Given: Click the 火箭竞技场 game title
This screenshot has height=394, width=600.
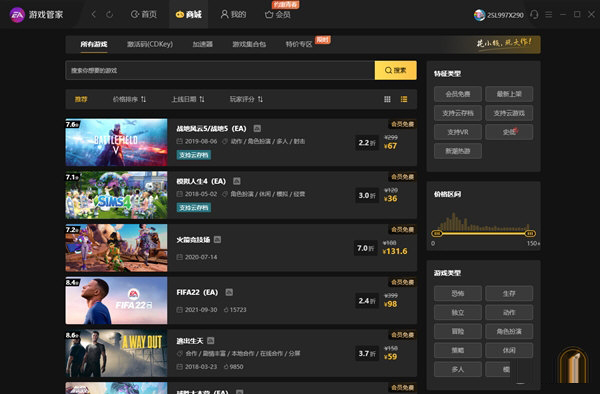Looking at the screenshot, I should click(193, 240).
